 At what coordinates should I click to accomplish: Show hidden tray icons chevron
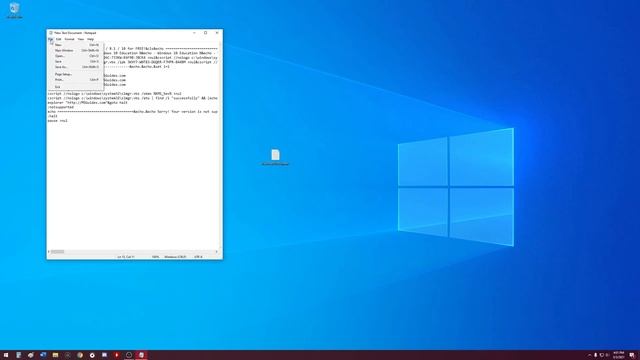[589, 355]
